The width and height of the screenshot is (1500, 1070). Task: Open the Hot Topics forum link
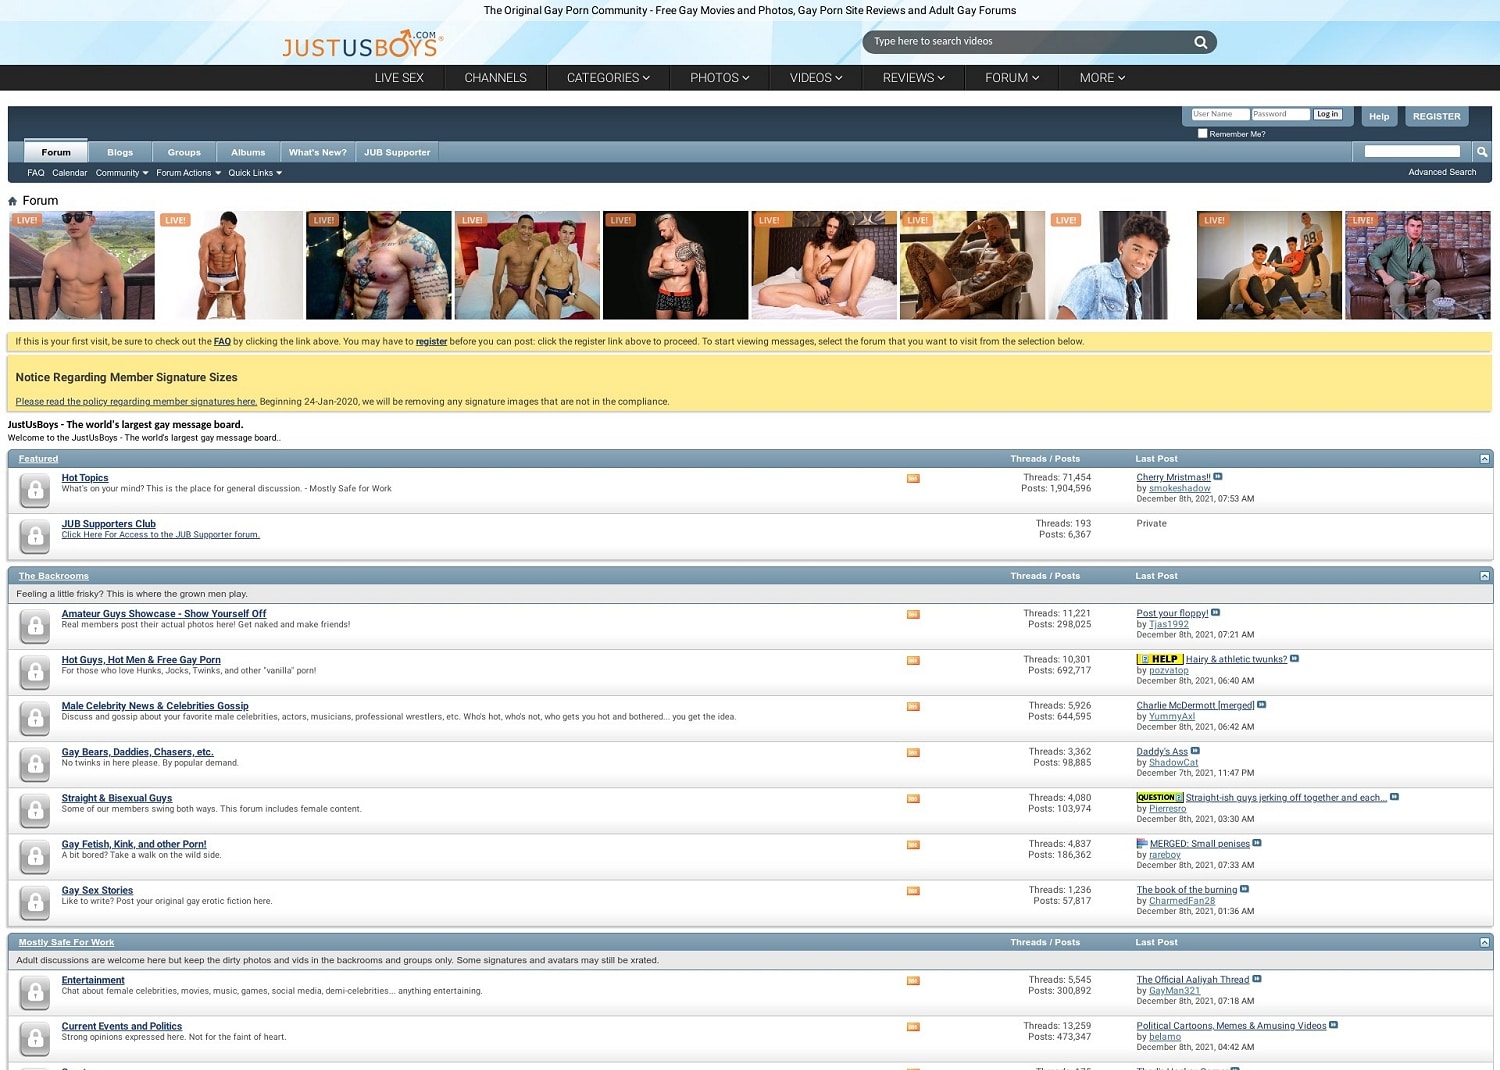pos(85,478)
